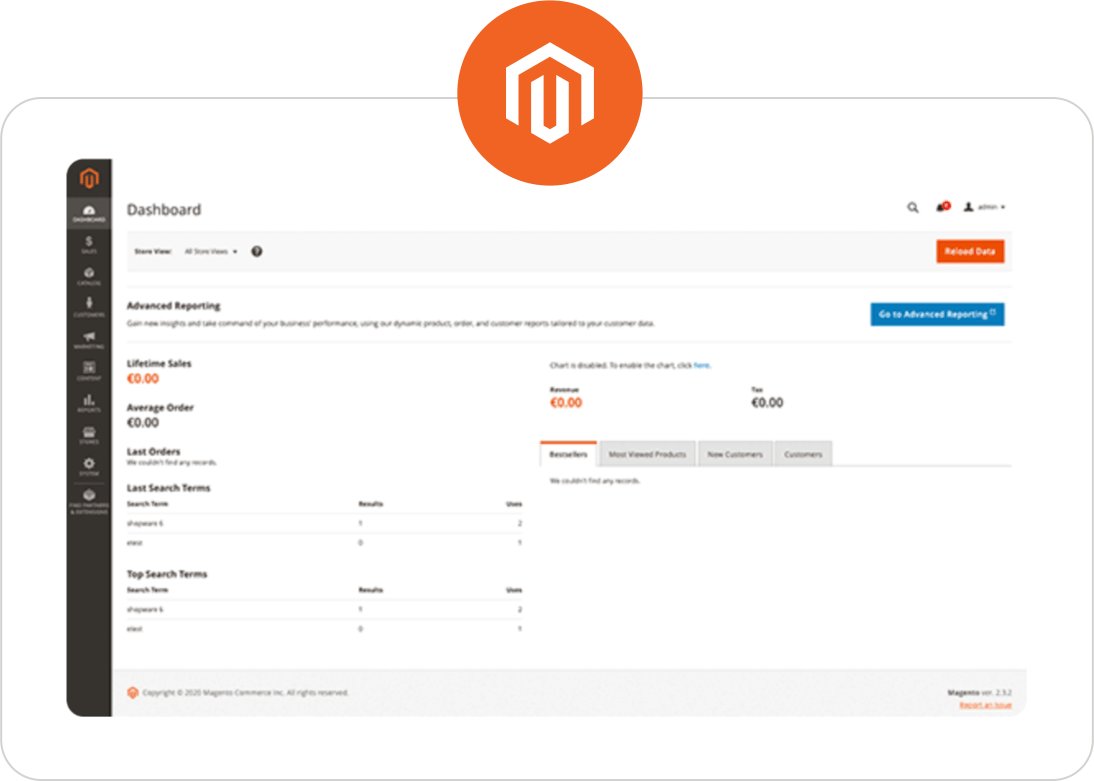
Task: Click Go to Advanced Reporting button
Action: (937, 314)
